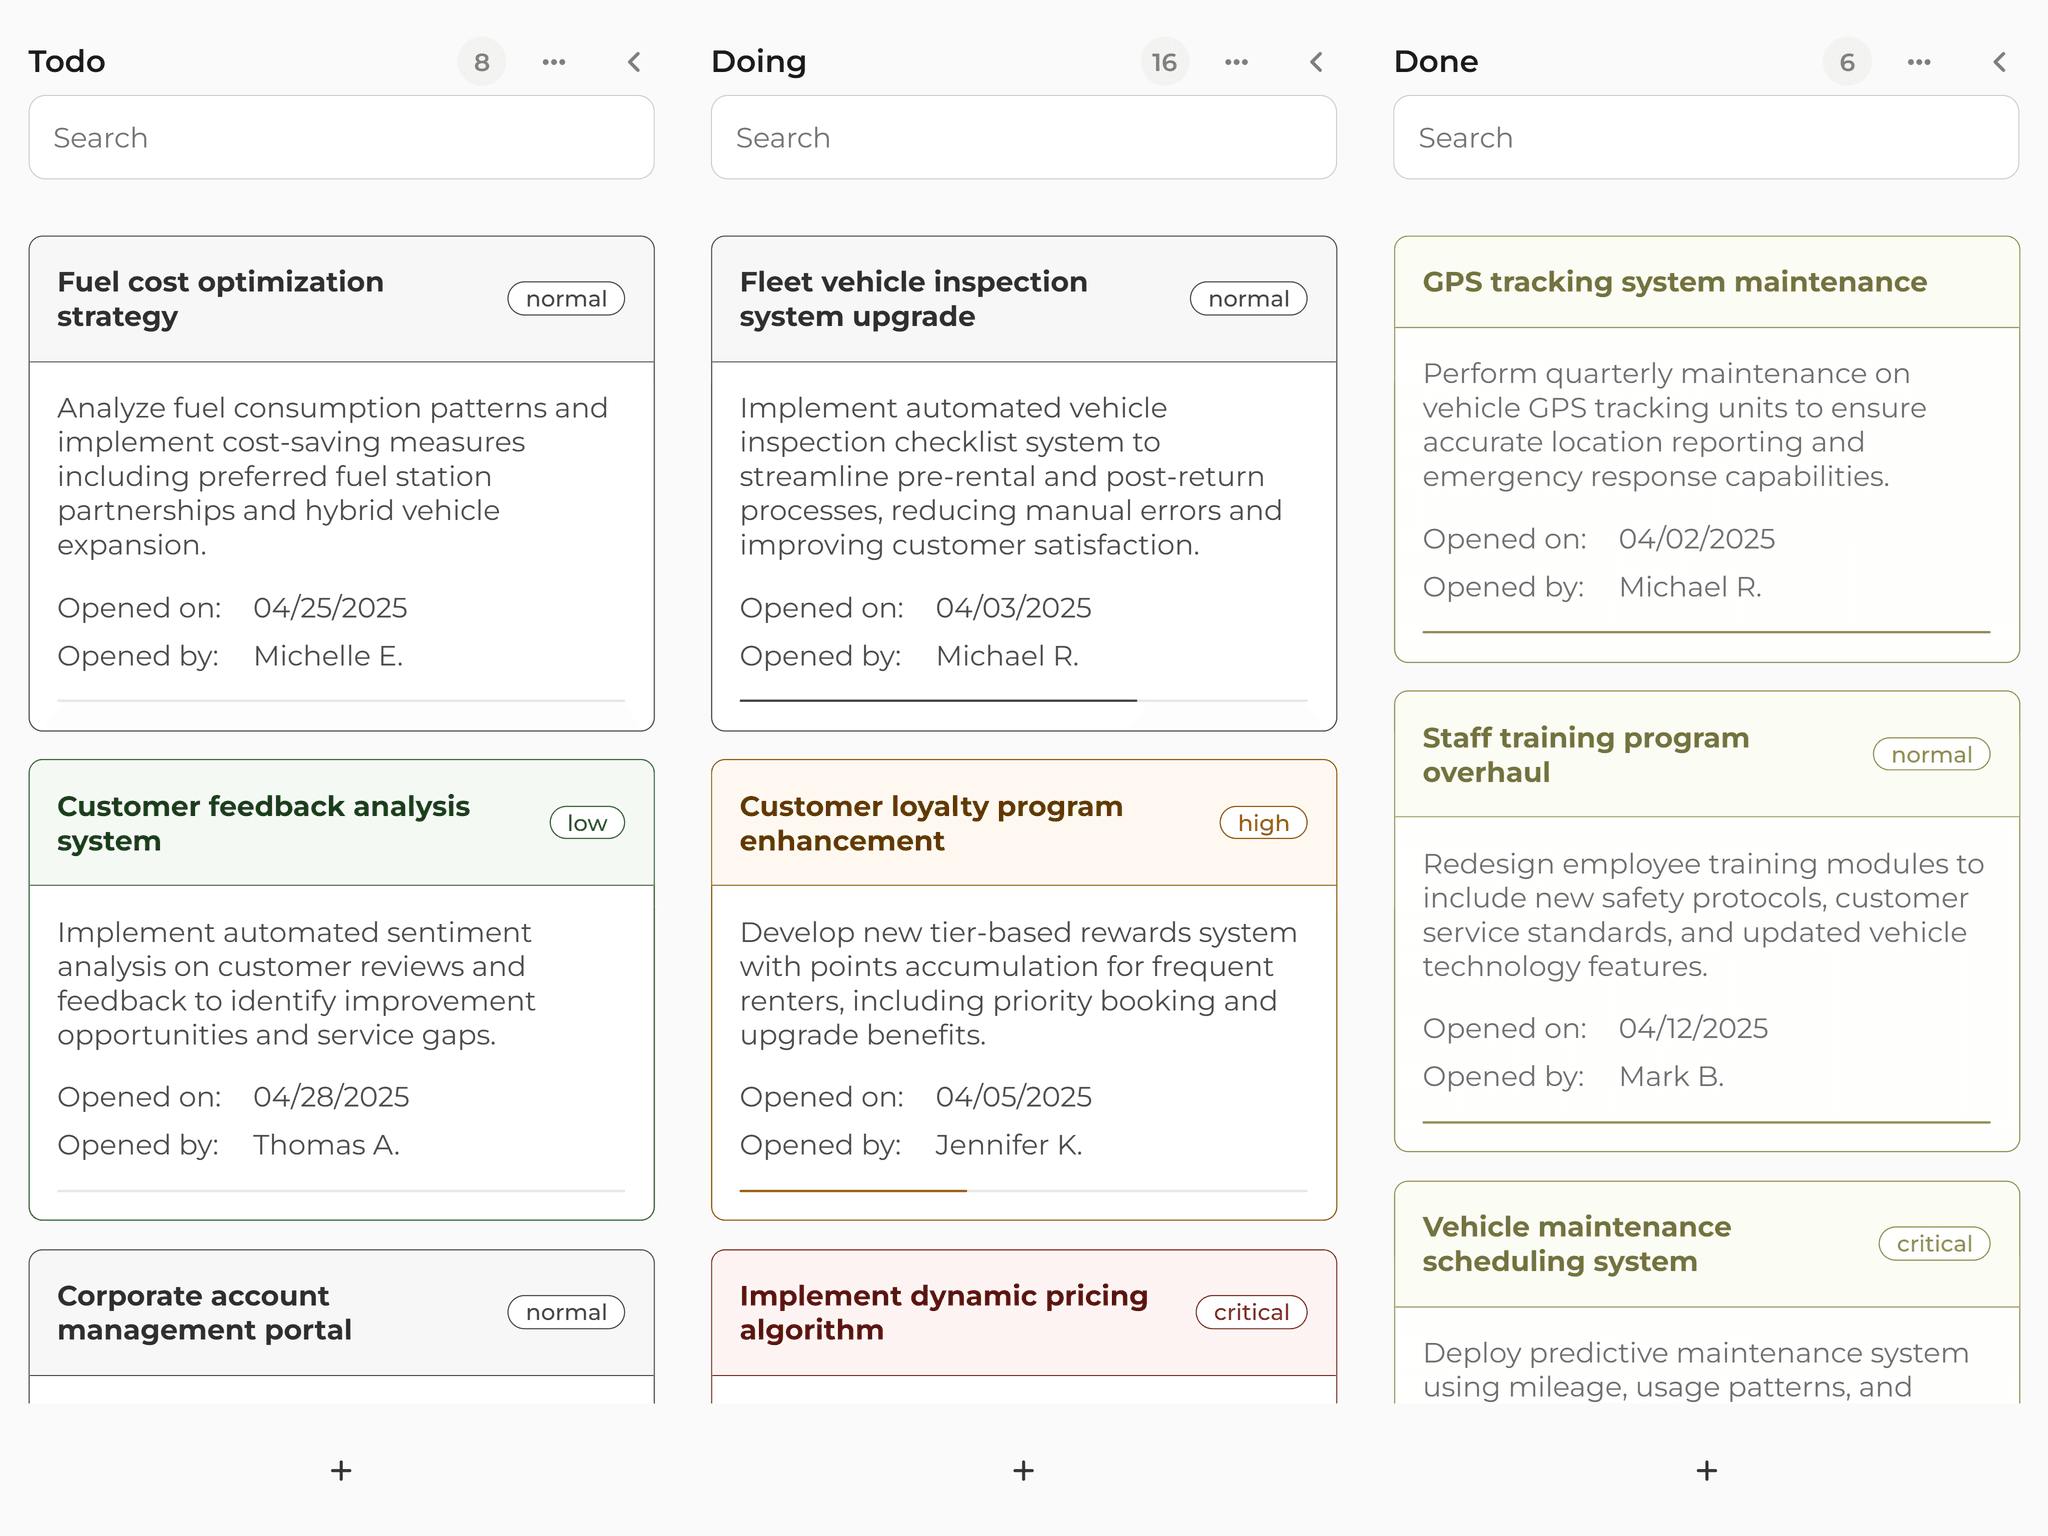Open the Done column options menu

click(1918, 61)
